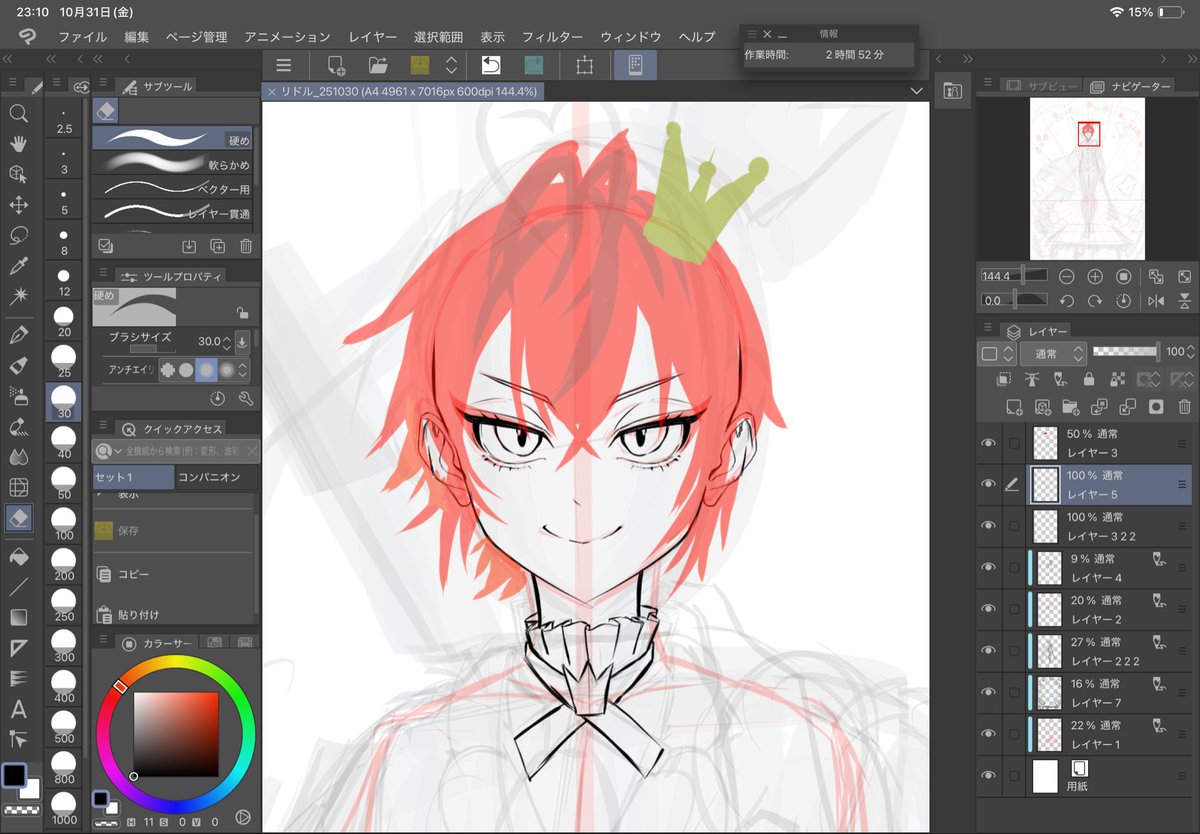Select the Operation object tool
The width and height of the screenshot is (1200, 834).
click(x=18, y=174)
